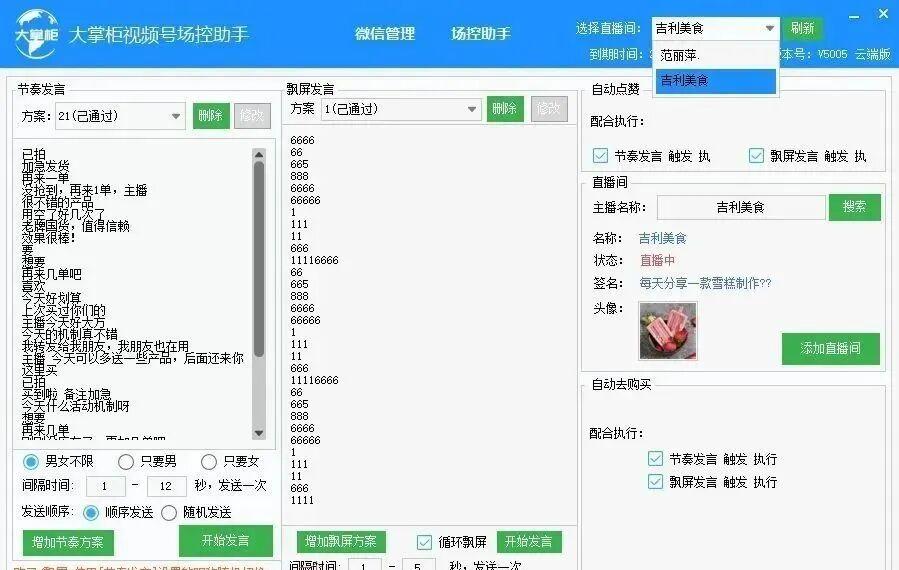
Task: Select the line 买到啦 备注加急
Action: pyautogui.click(x=66, y=395)
